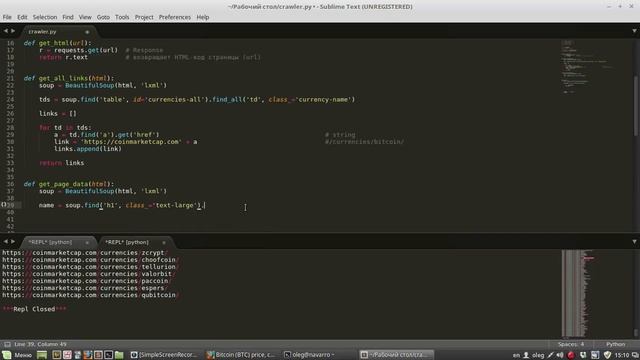The width and height of the screenshot is (640, 360).
Task: Click tellurion URL in REPL output
Action: pos(91,267)
